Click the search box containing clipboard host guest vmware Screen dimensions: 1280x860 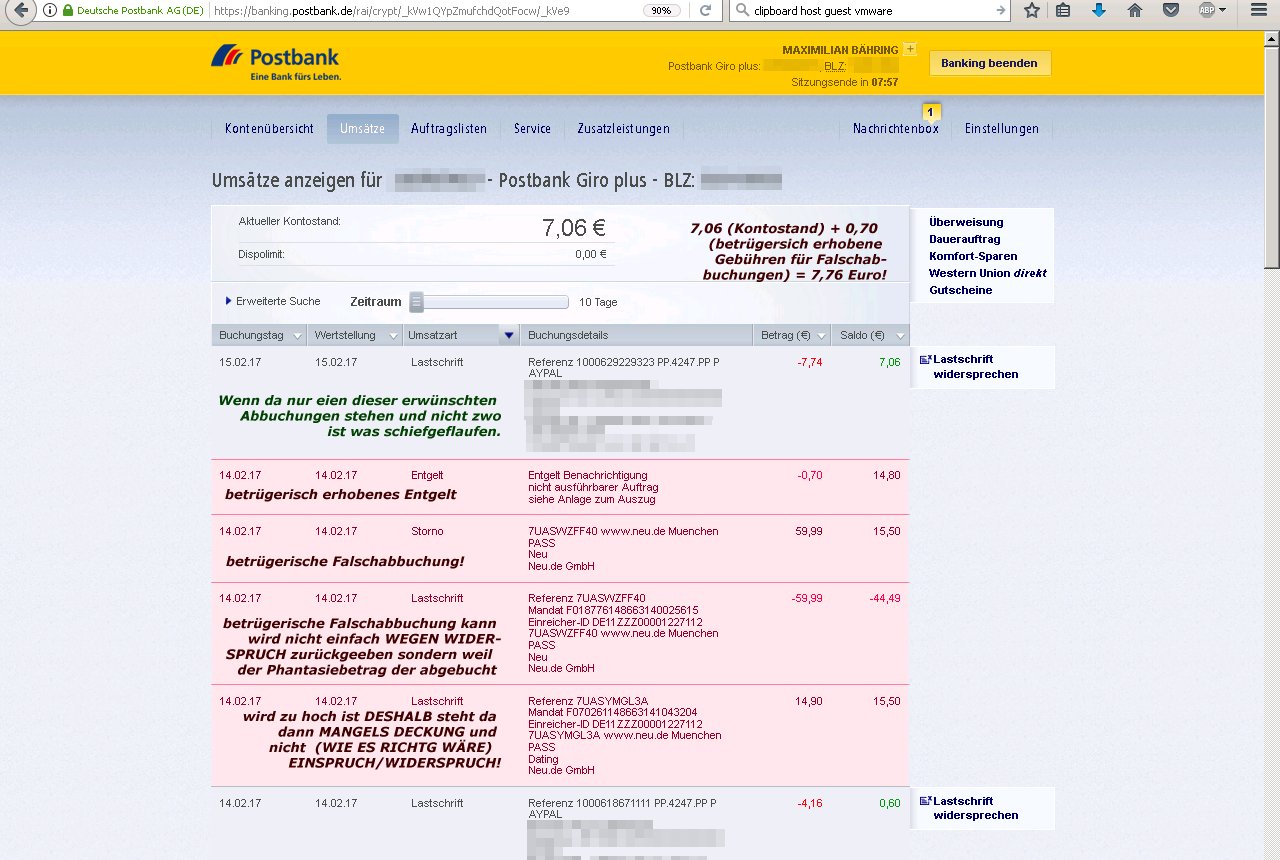point(870,11)
